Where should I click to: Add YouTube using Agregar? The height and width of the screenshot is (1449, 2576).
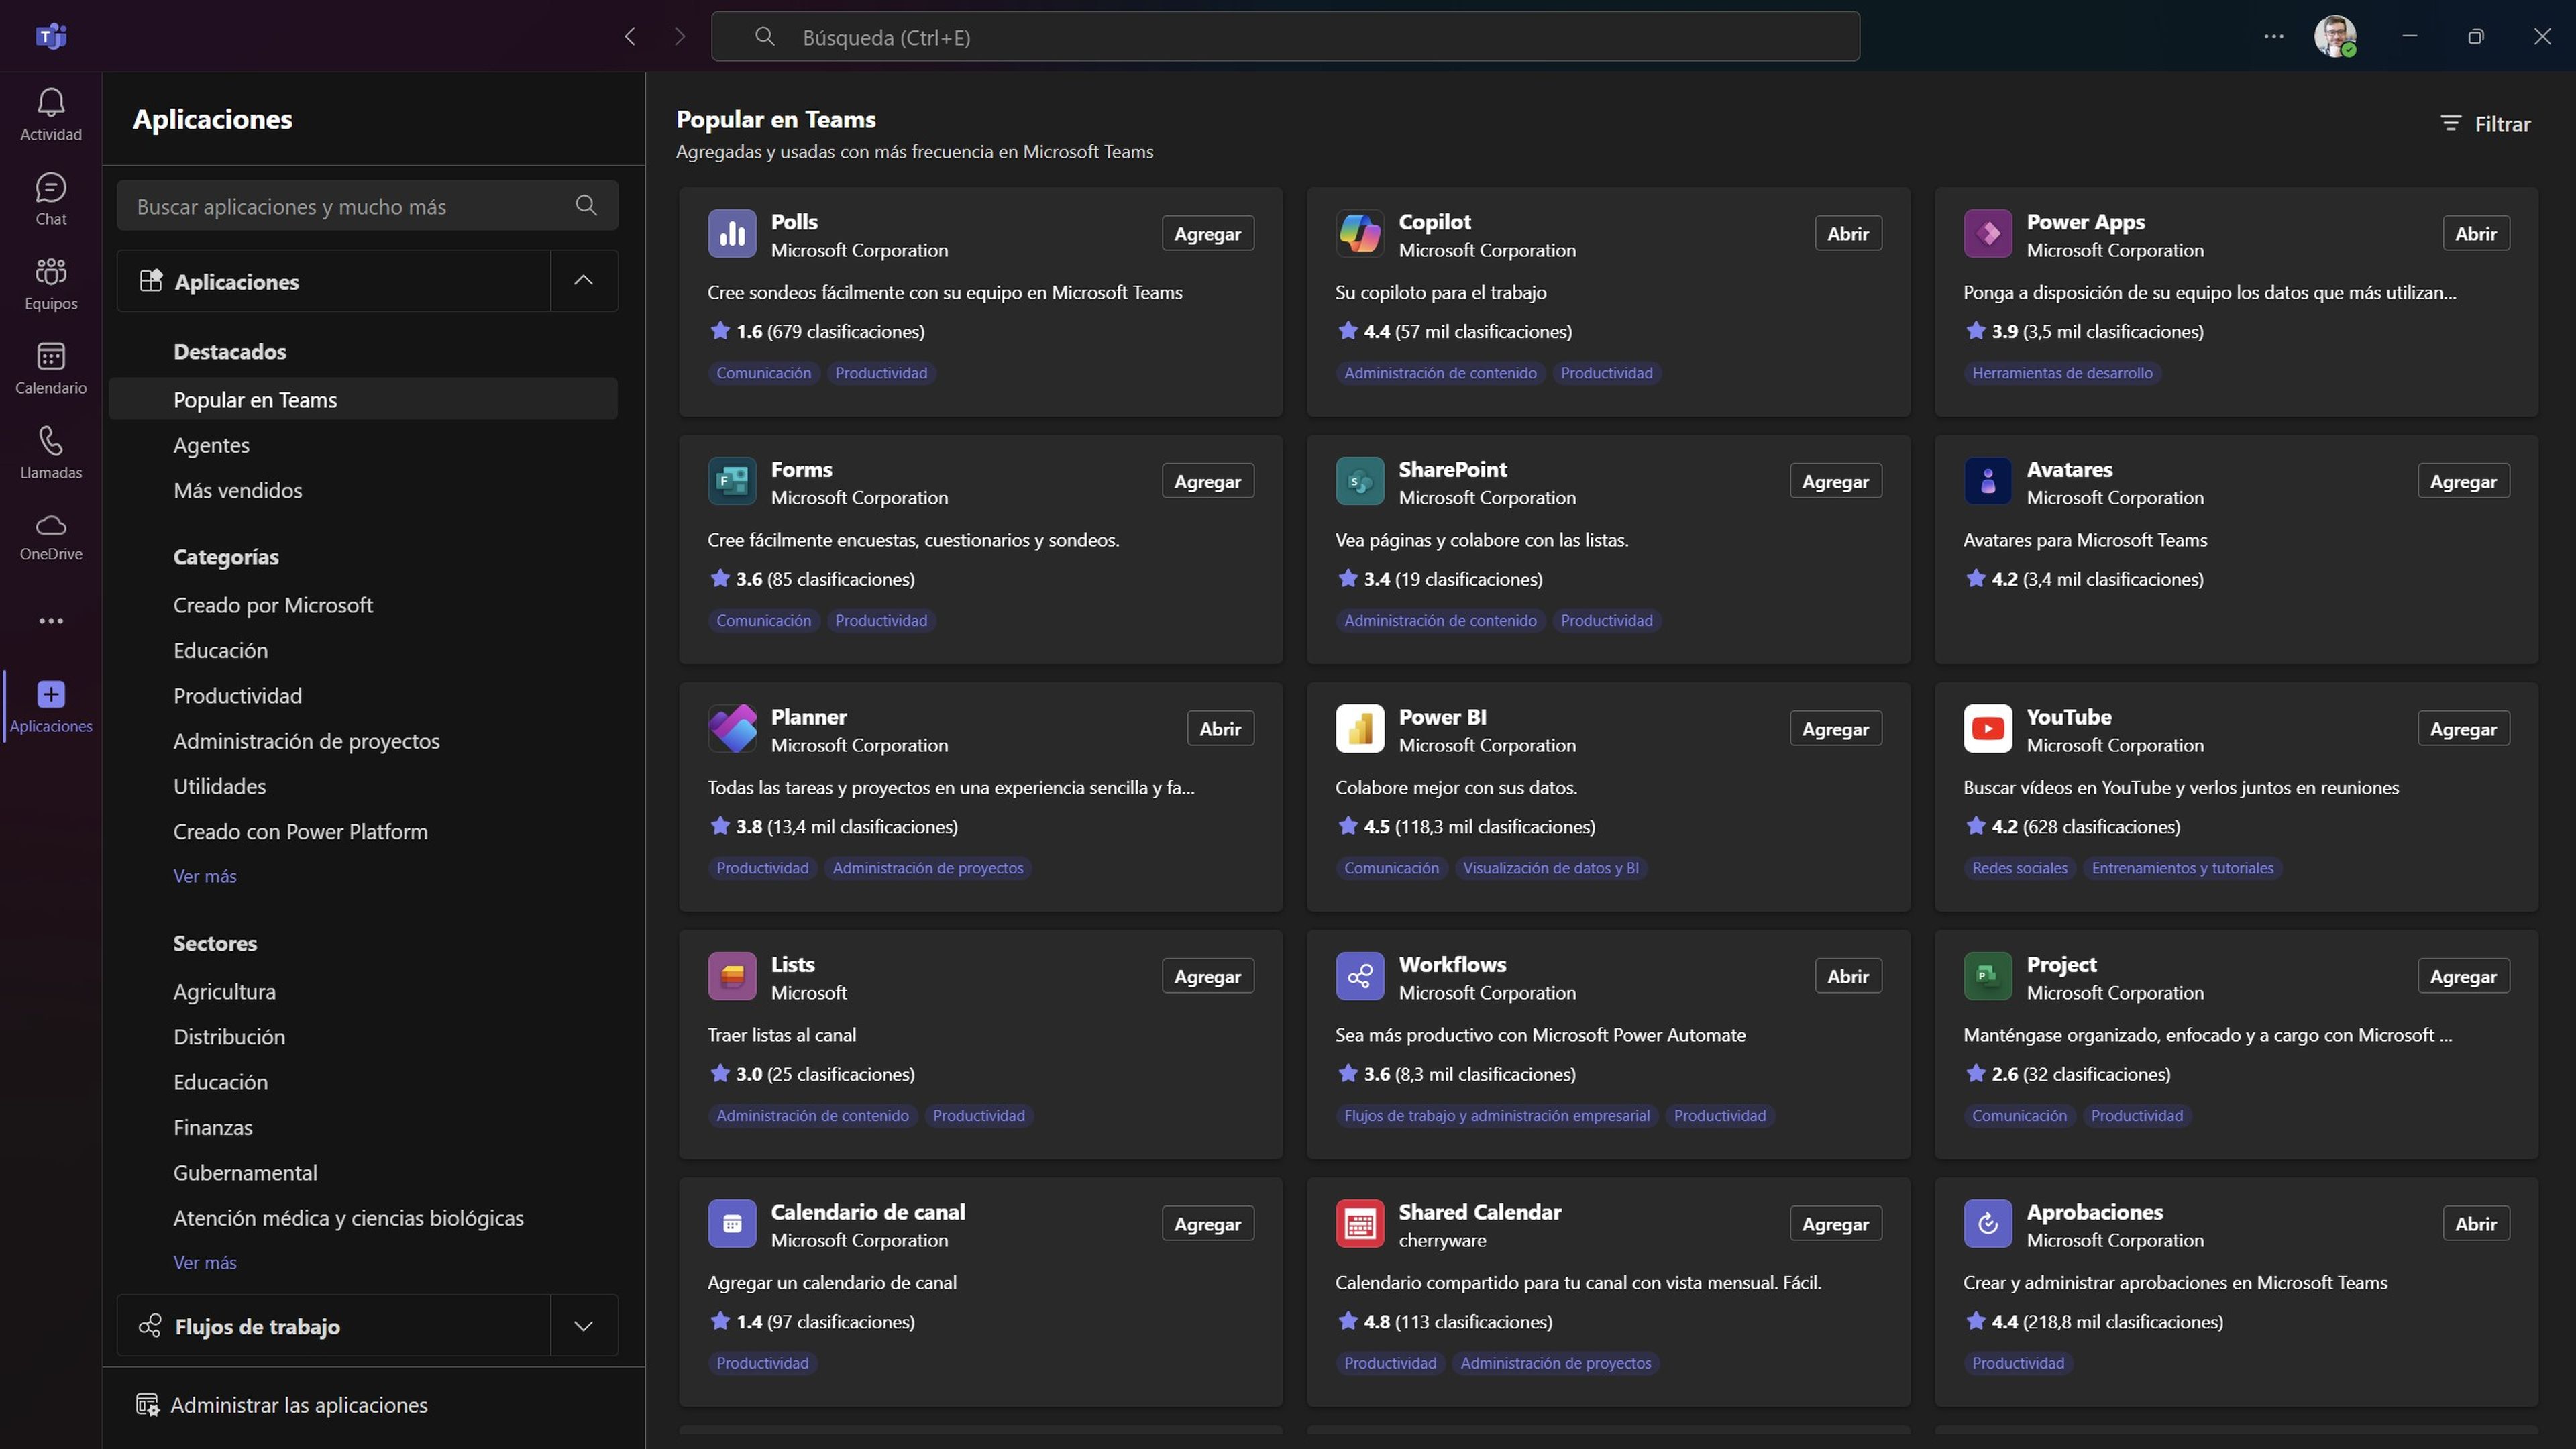coord(2464,729)
